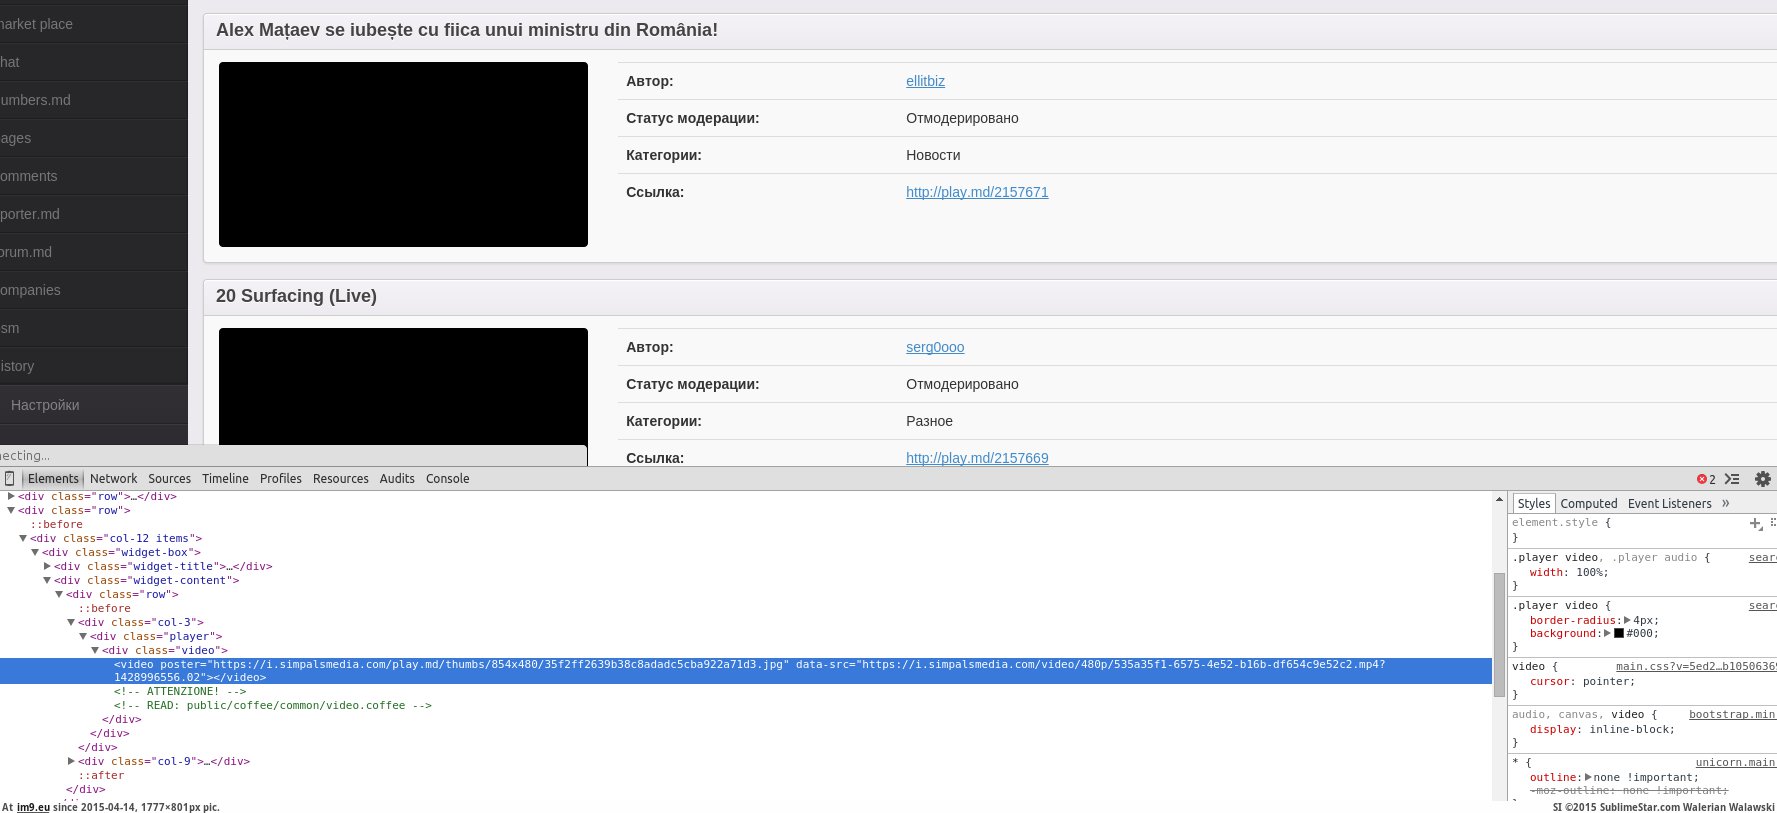Show more Styles tabs double chevron

pos(1726,503)
